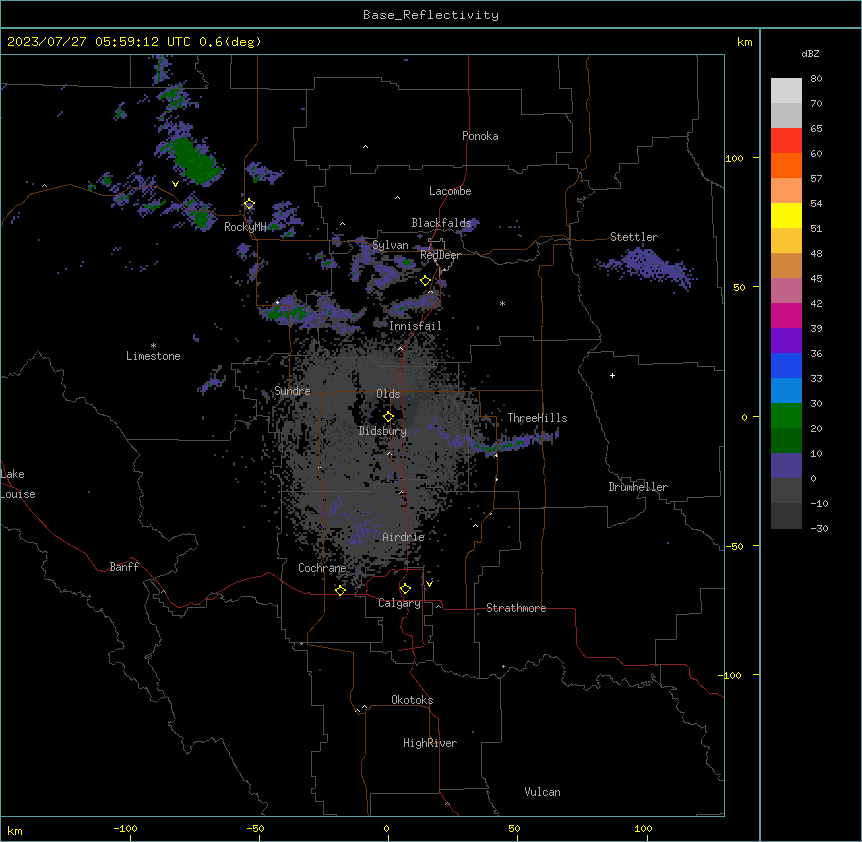Click the asterisk marker above Limestone

pos(153,346)
